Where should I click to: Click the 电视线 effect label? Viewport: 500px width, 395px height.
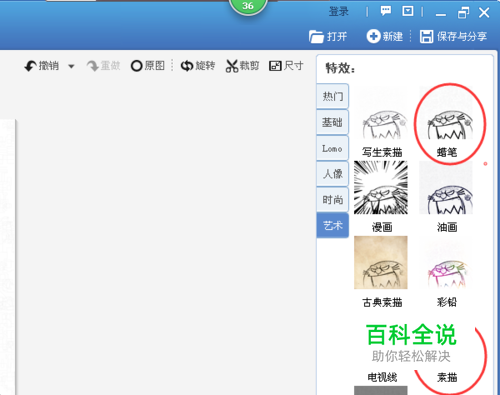(382, 377)
